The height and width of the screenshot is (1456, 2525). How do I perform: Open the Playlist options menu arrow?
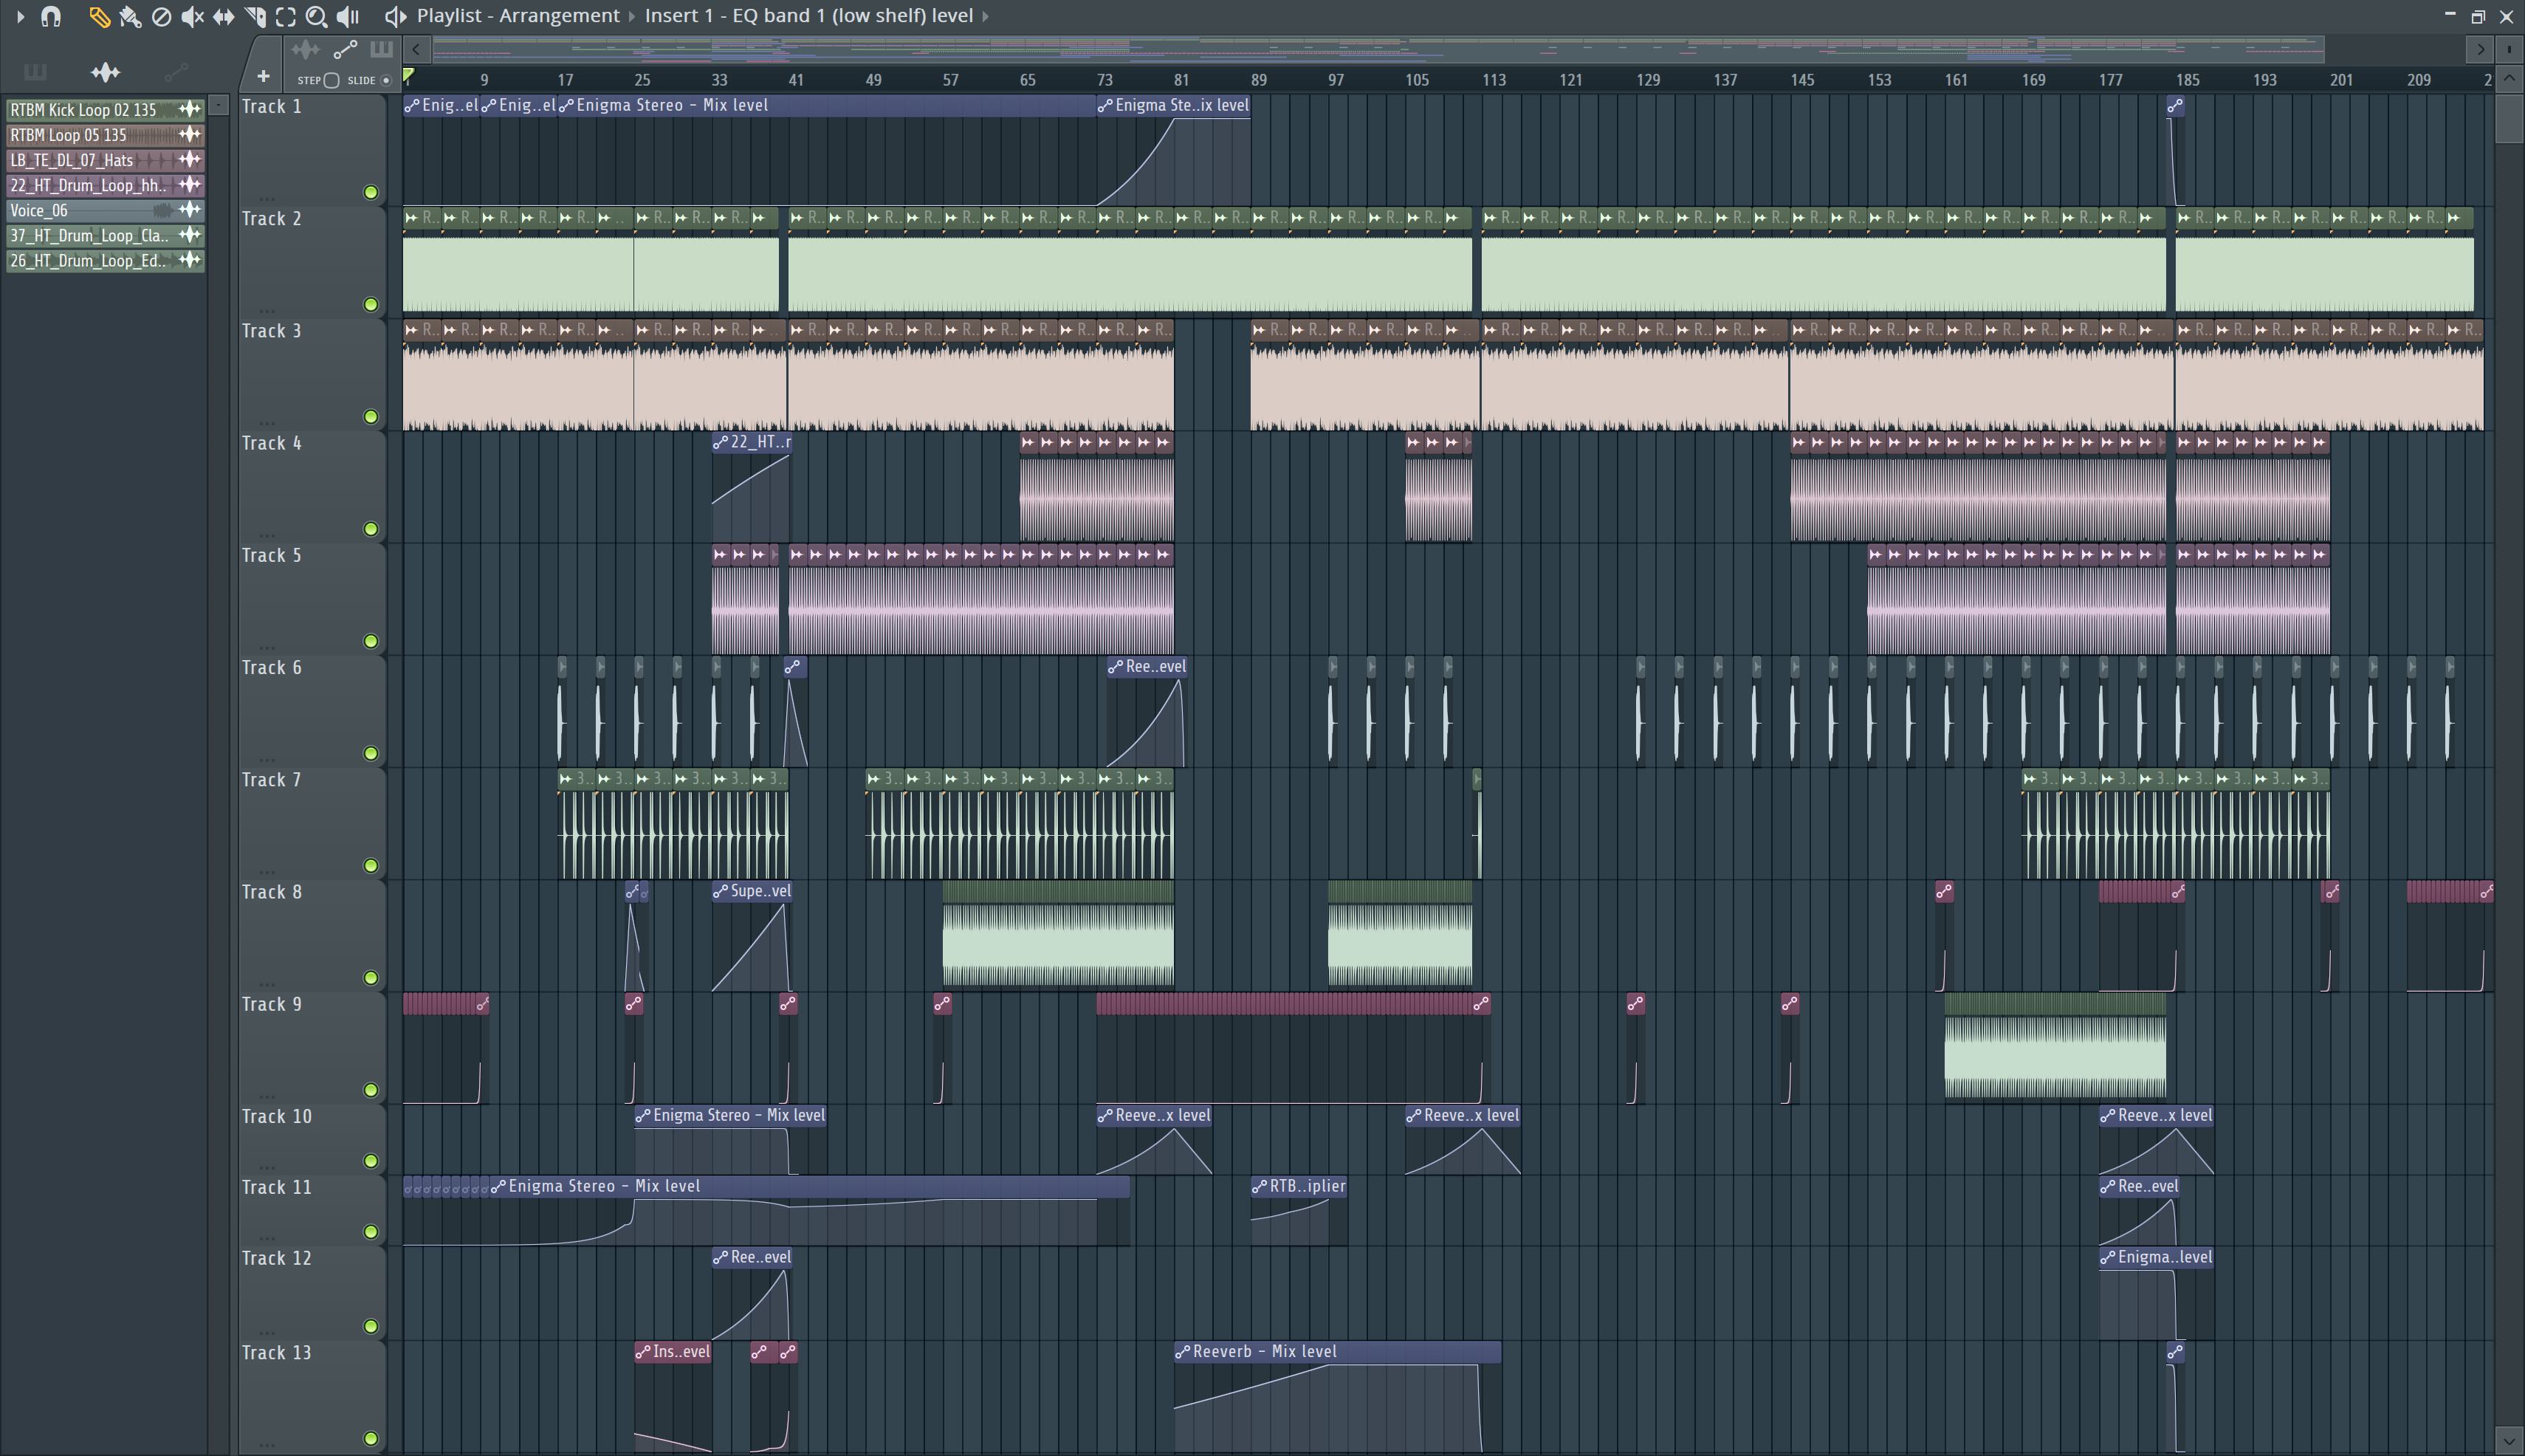click(x=20, y=16)
